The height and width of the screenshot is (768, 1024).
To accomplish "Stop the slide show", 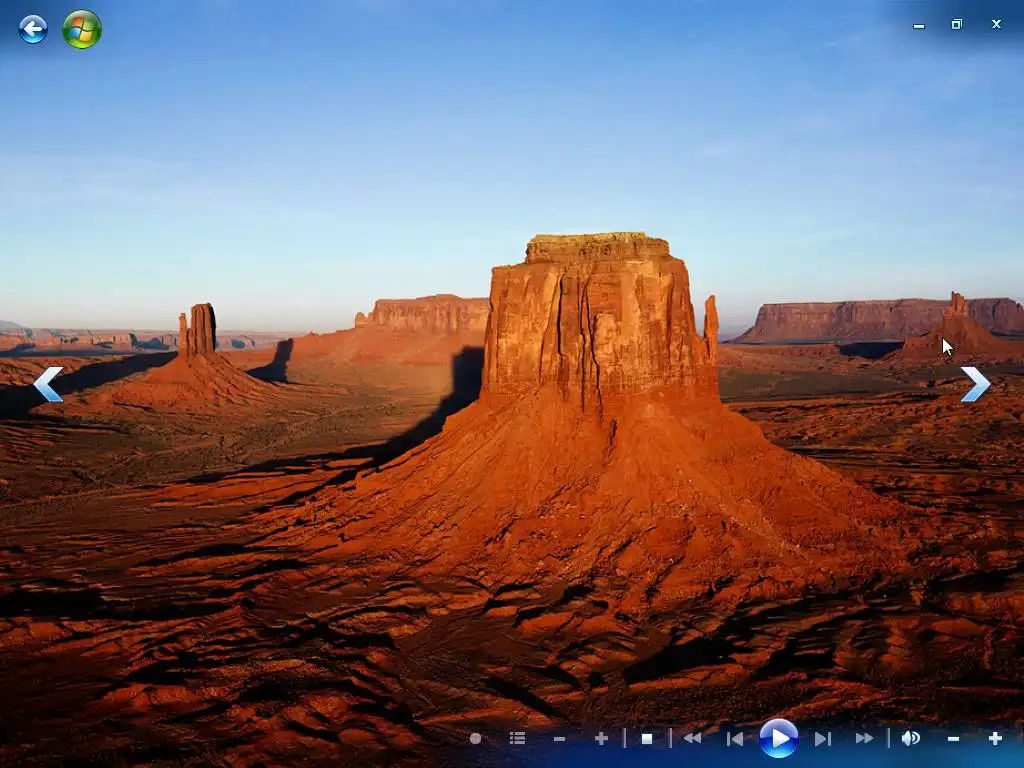I will pos(647,739).
